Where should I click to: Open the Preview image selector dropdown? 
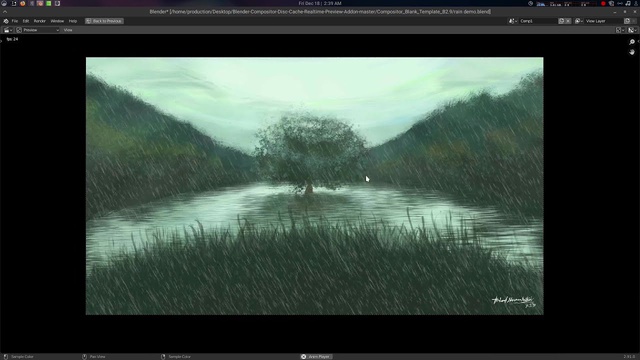(x=38, y=30)
